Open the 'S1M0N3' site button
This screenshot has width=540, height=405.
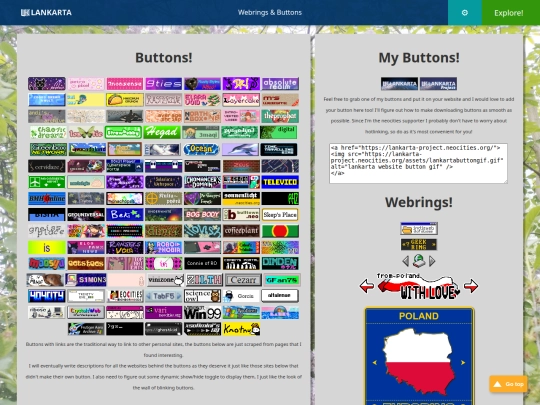(x=86, y=280)
